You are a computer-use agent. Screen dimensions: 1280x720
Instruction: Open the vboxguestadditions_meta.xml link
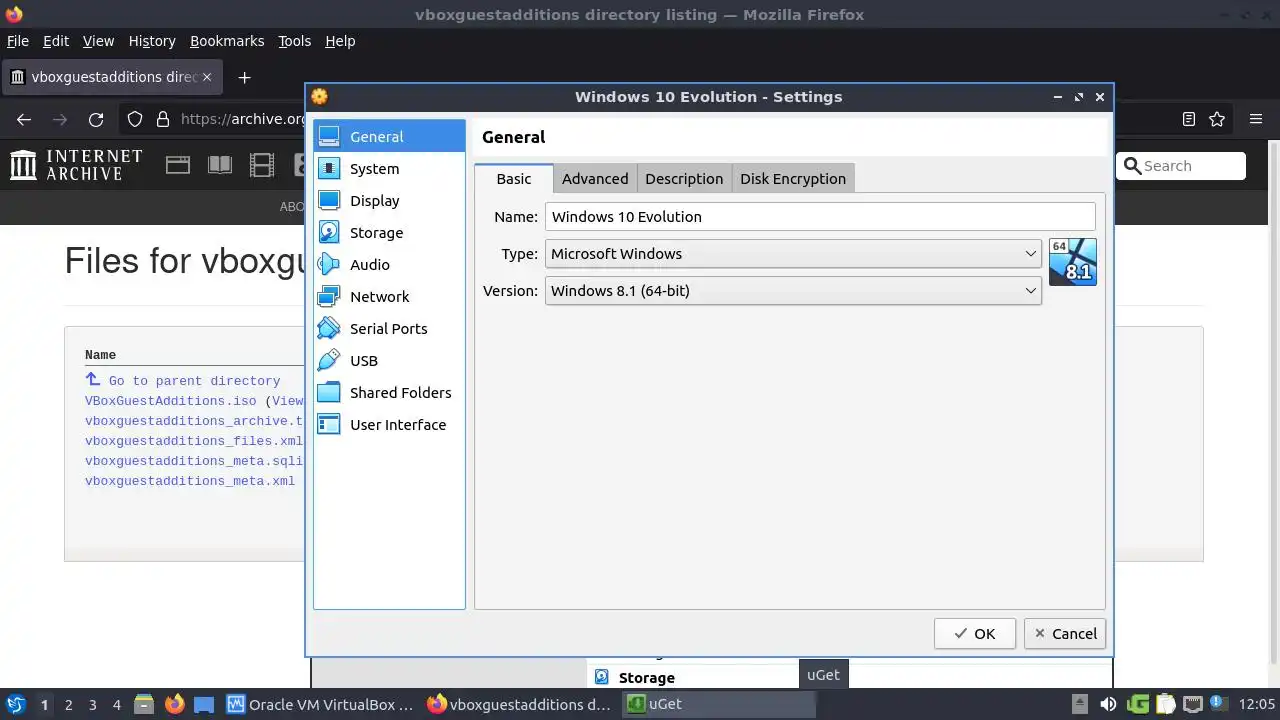pyautogui.click(x=190, y=481)
